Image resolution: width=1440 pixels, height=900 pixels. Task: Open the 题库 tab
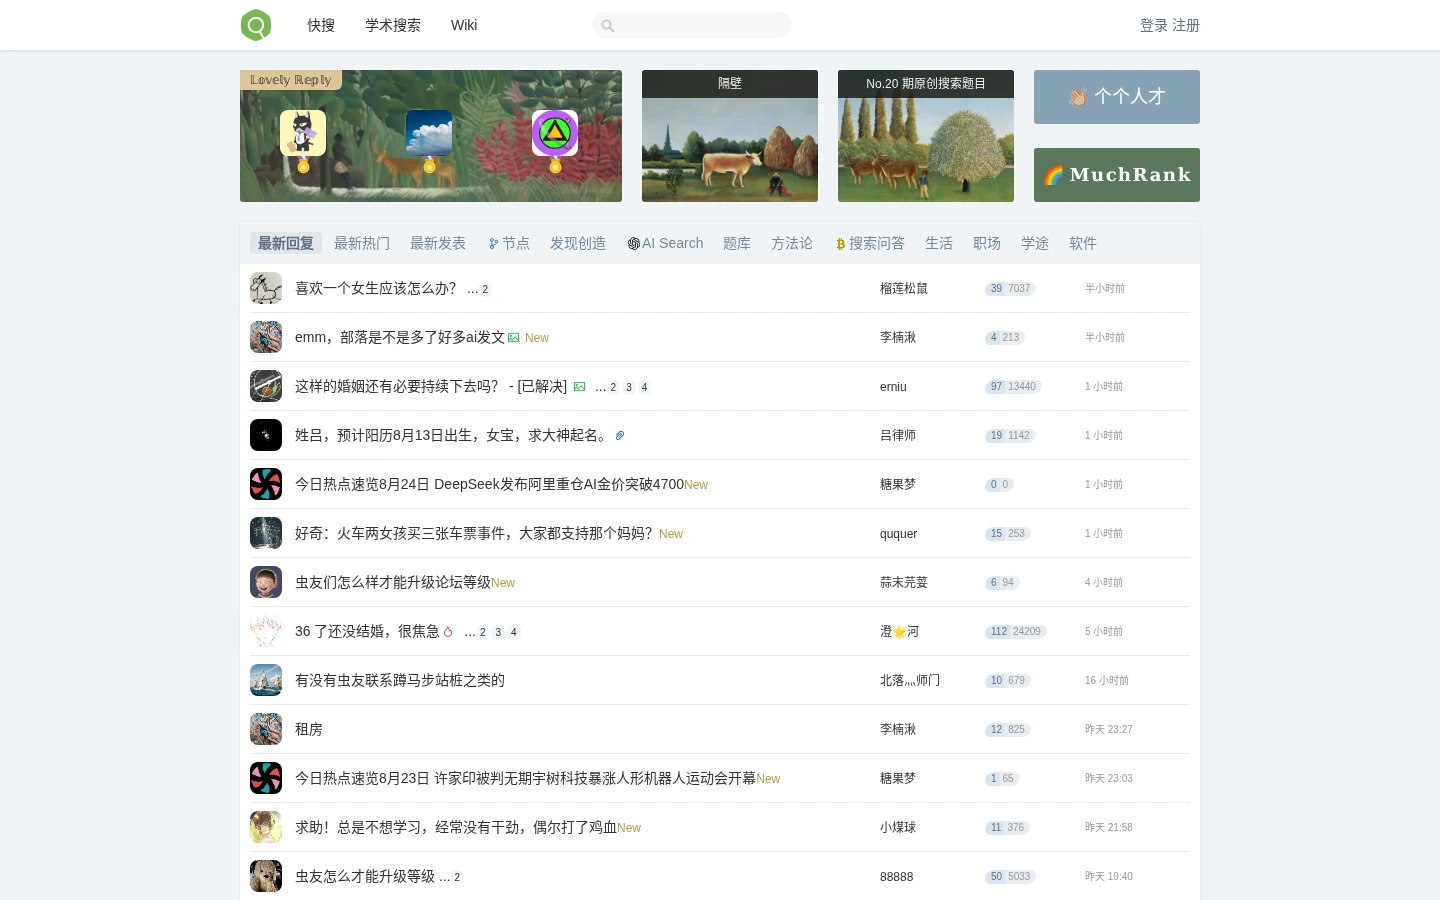click(x=737, y=243)
